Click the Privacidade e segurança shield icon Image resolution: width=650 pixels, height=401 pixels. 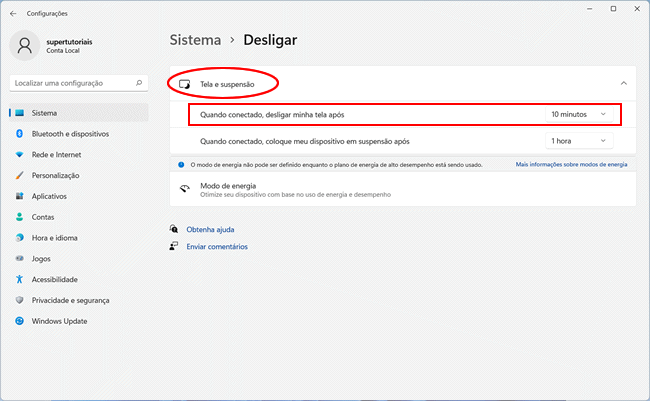19,300
